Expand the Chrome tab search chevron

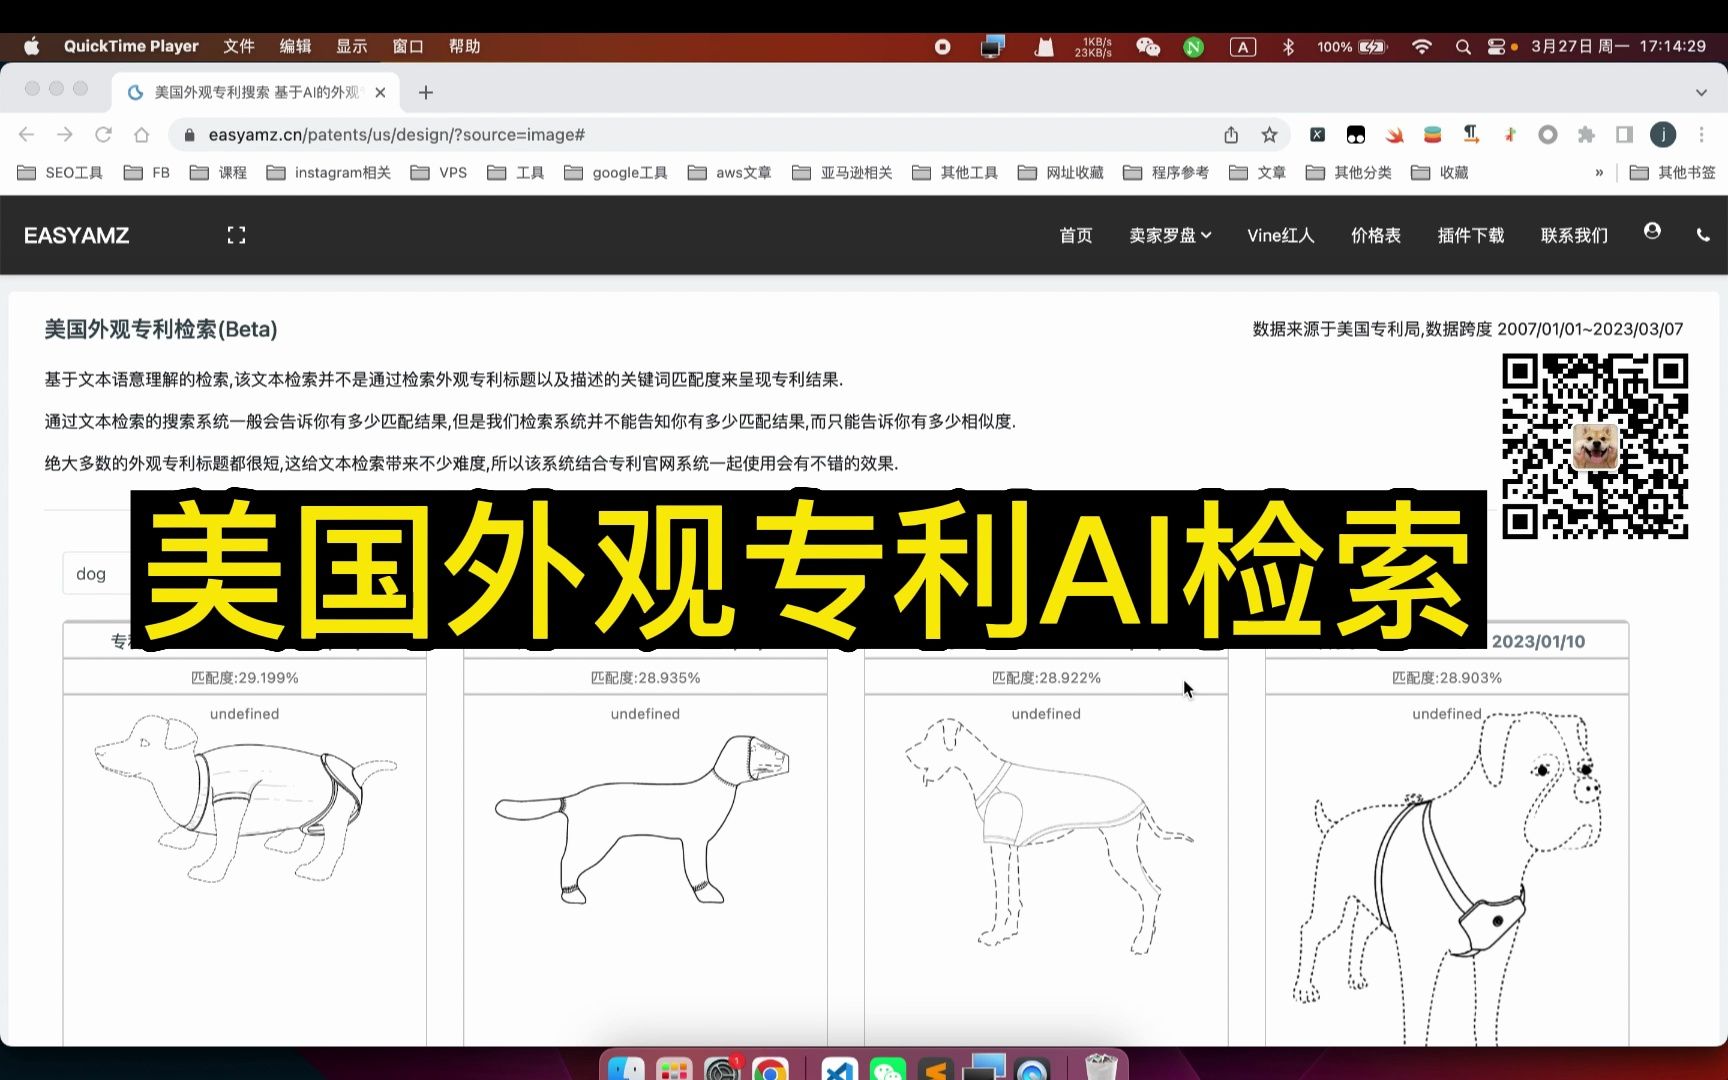1701,92
